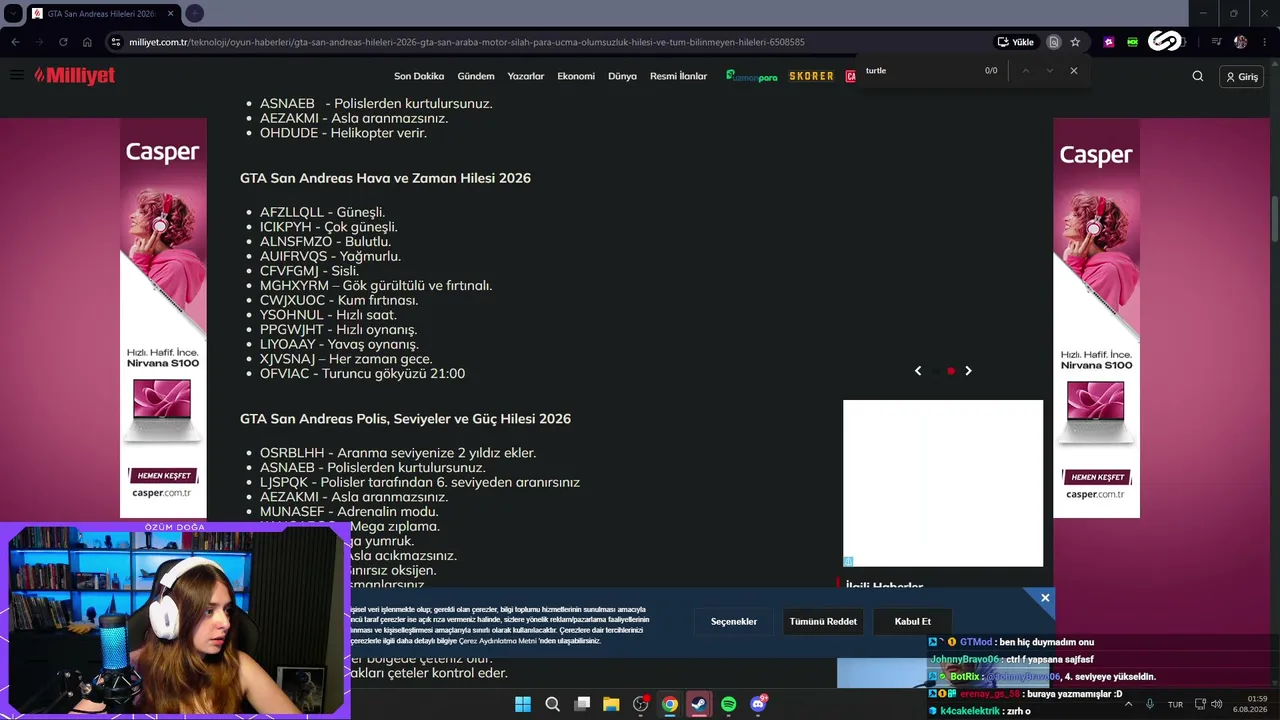Open the Gündem section
The width and height of the screenshot is (1280, 720).
[476, 76]
